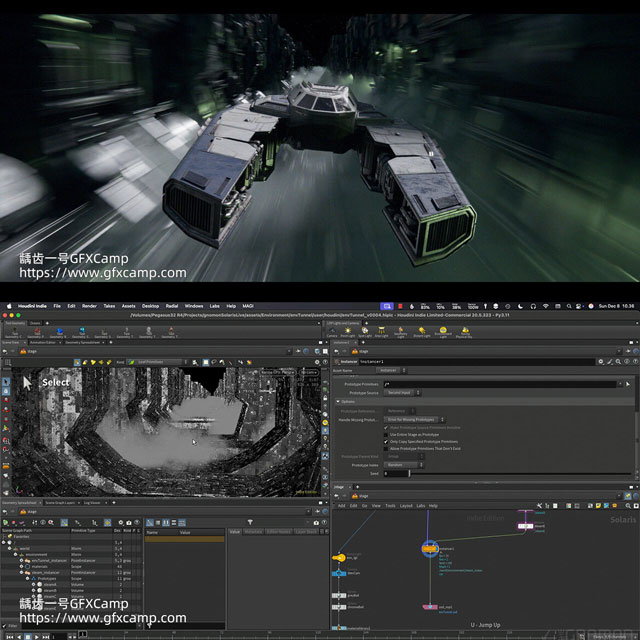Open the Prototype Index Random dropdown
Image resolution: width=640 pixels, height=640 pixels.
[403, 465]
